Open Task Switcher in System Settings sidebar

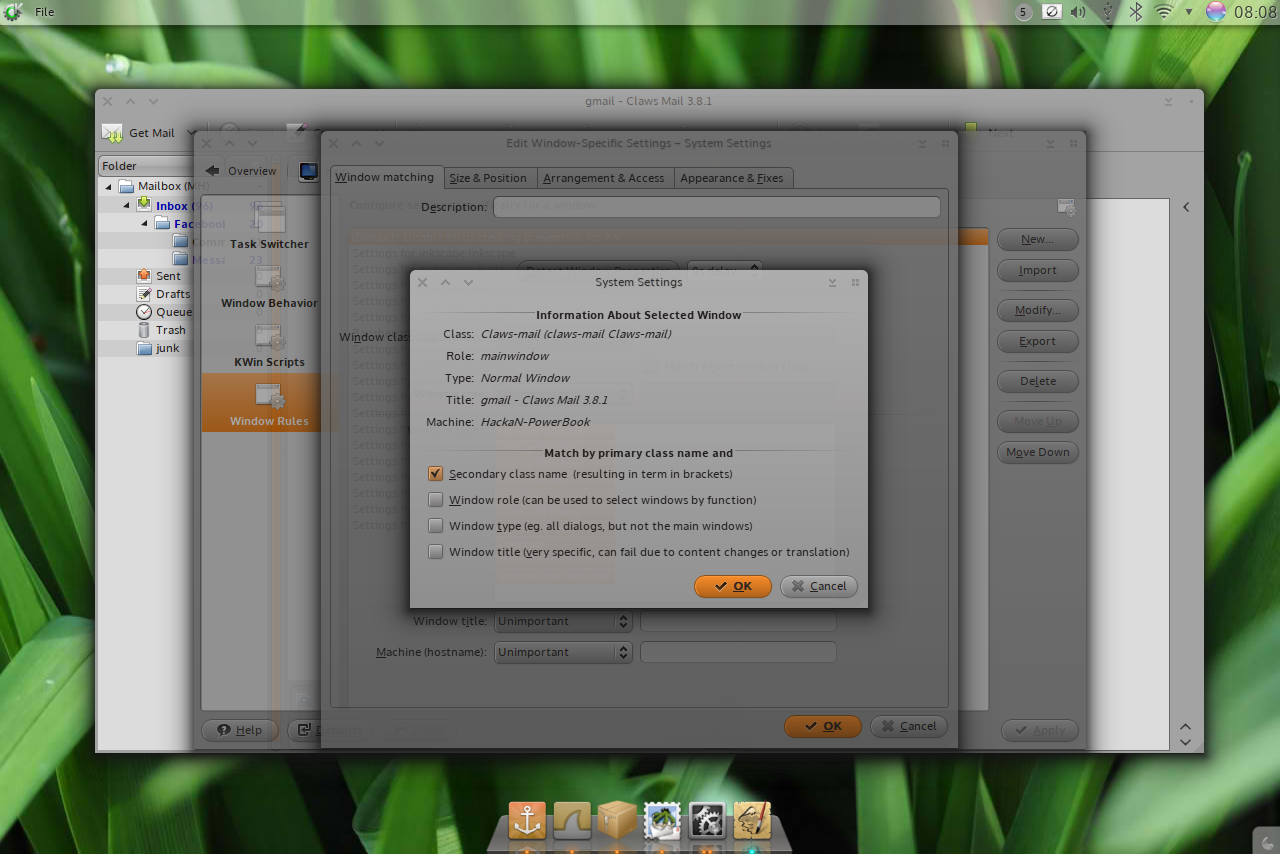(269, 227)
